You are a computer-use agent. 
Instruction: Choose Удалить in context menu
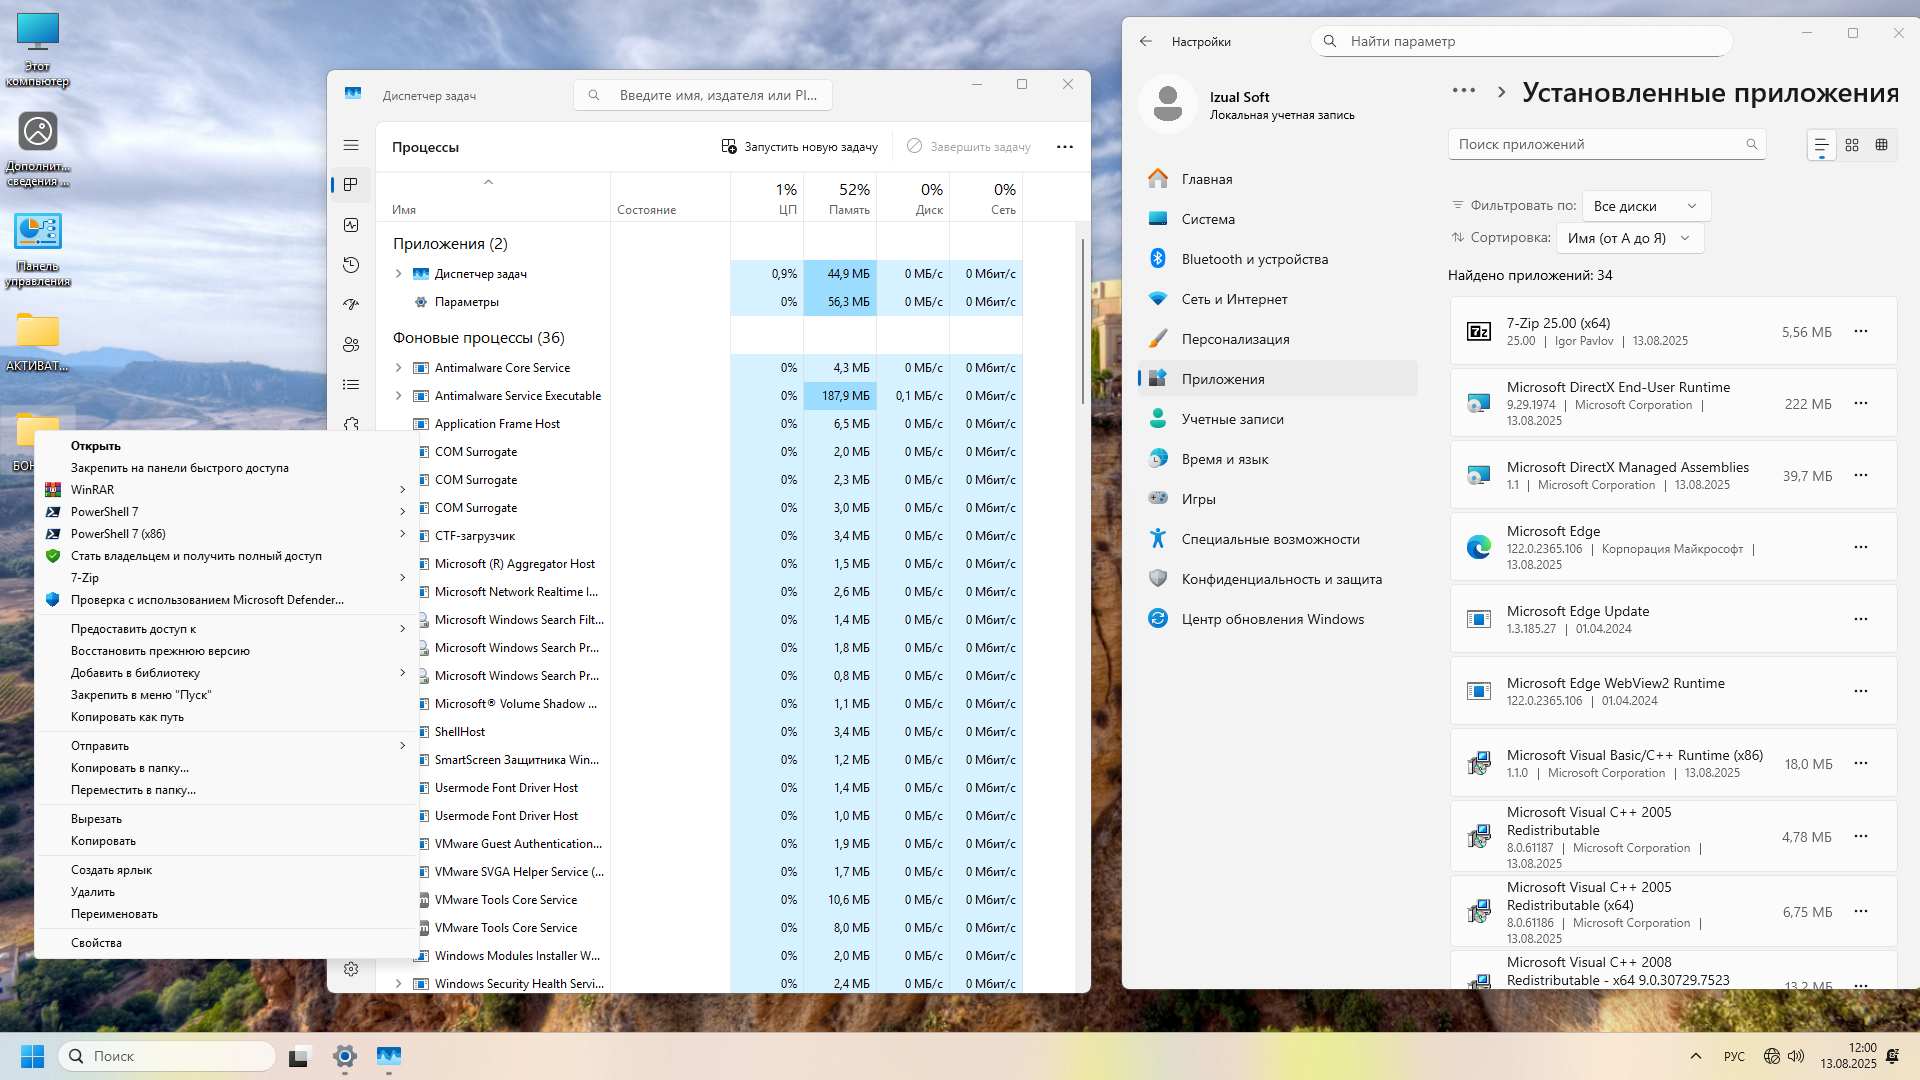pos(226,892)
